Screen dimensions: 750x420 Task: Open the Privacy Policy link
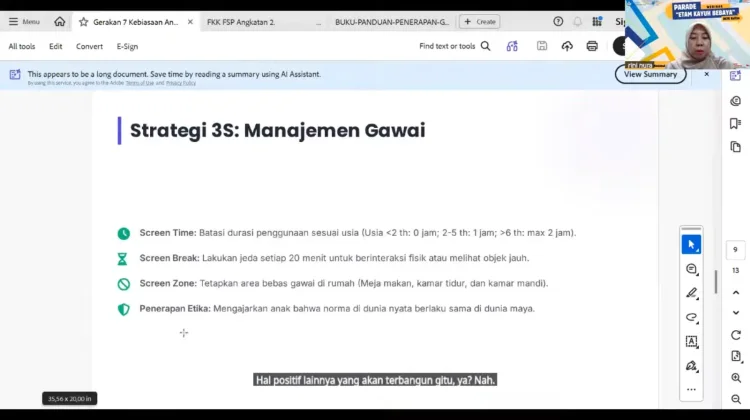pyautogui.click(x=181, y=83)
